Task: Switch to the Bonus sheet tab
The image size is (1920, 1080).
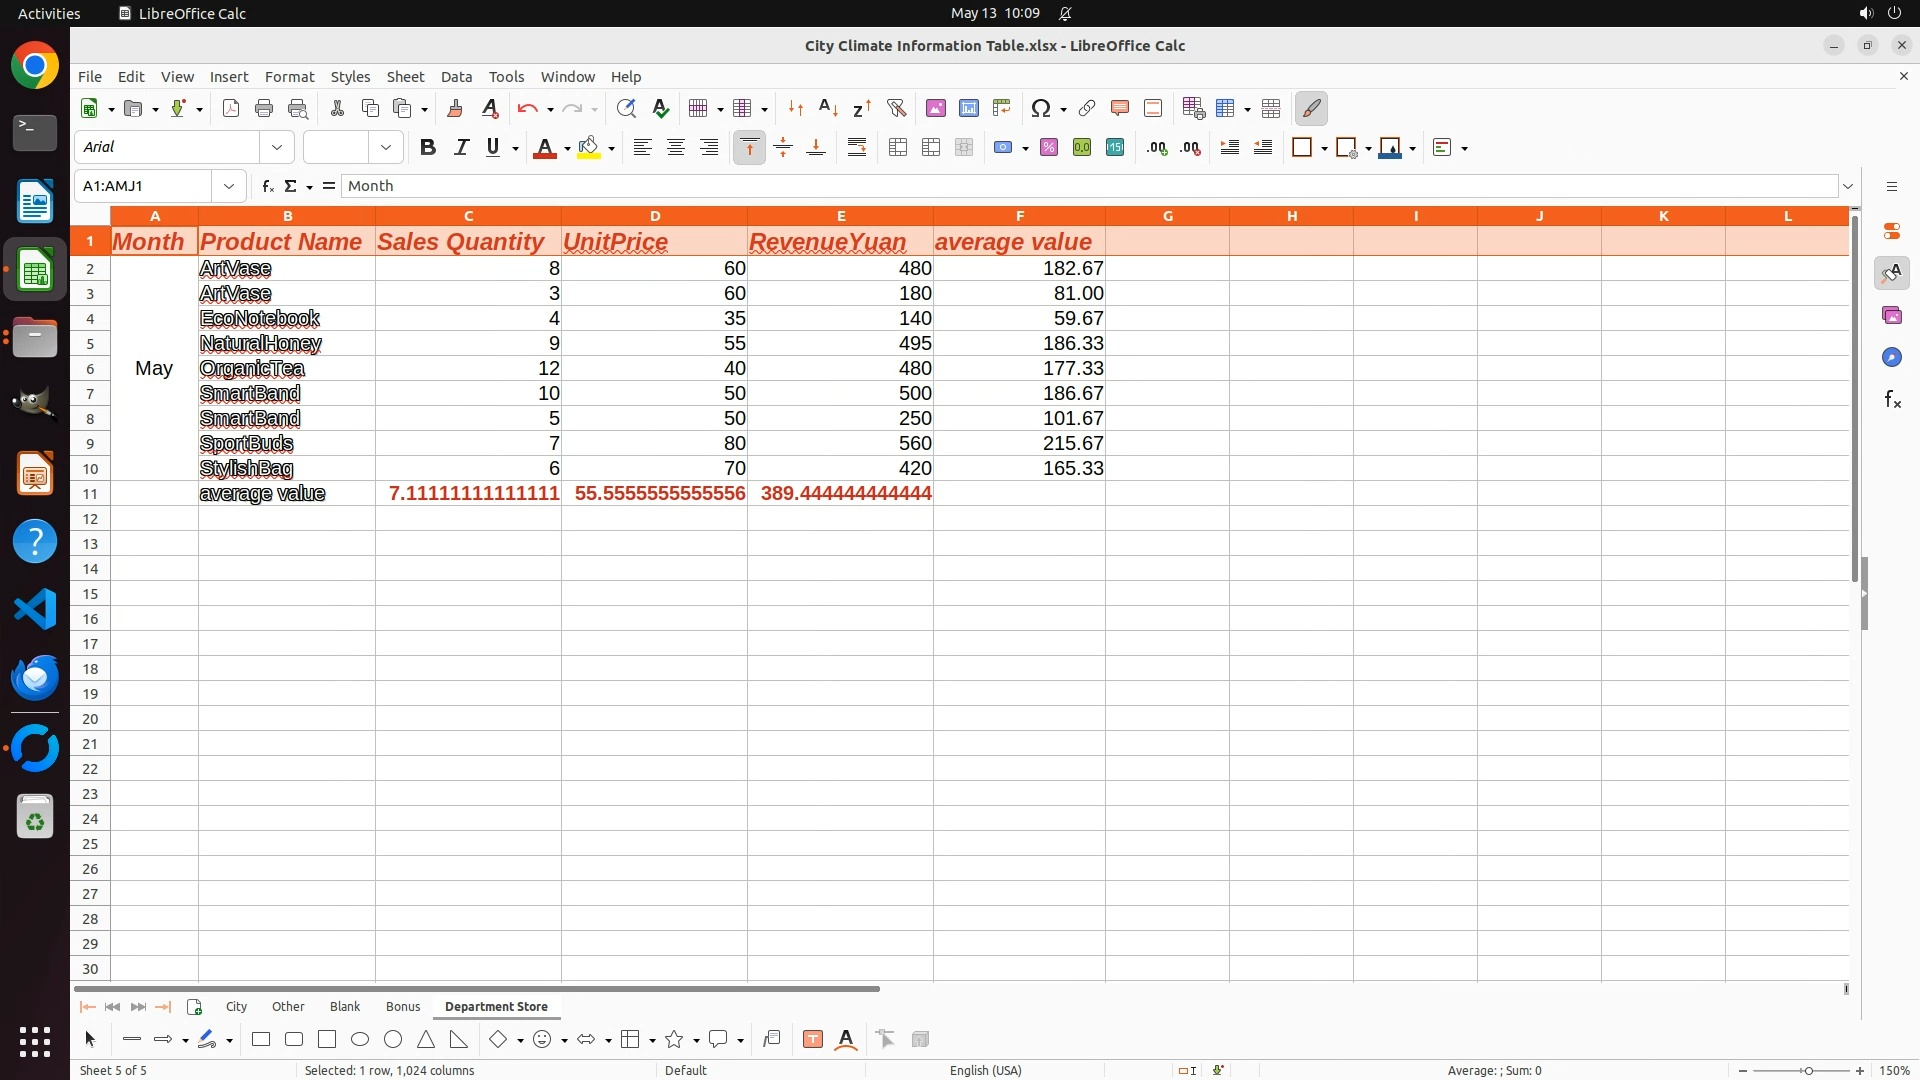Action: (403, 1006)
